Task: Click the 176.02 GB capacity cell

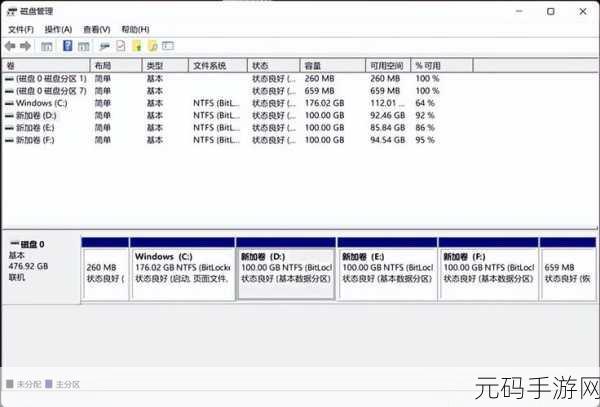Action: click(x=324, y=103)
